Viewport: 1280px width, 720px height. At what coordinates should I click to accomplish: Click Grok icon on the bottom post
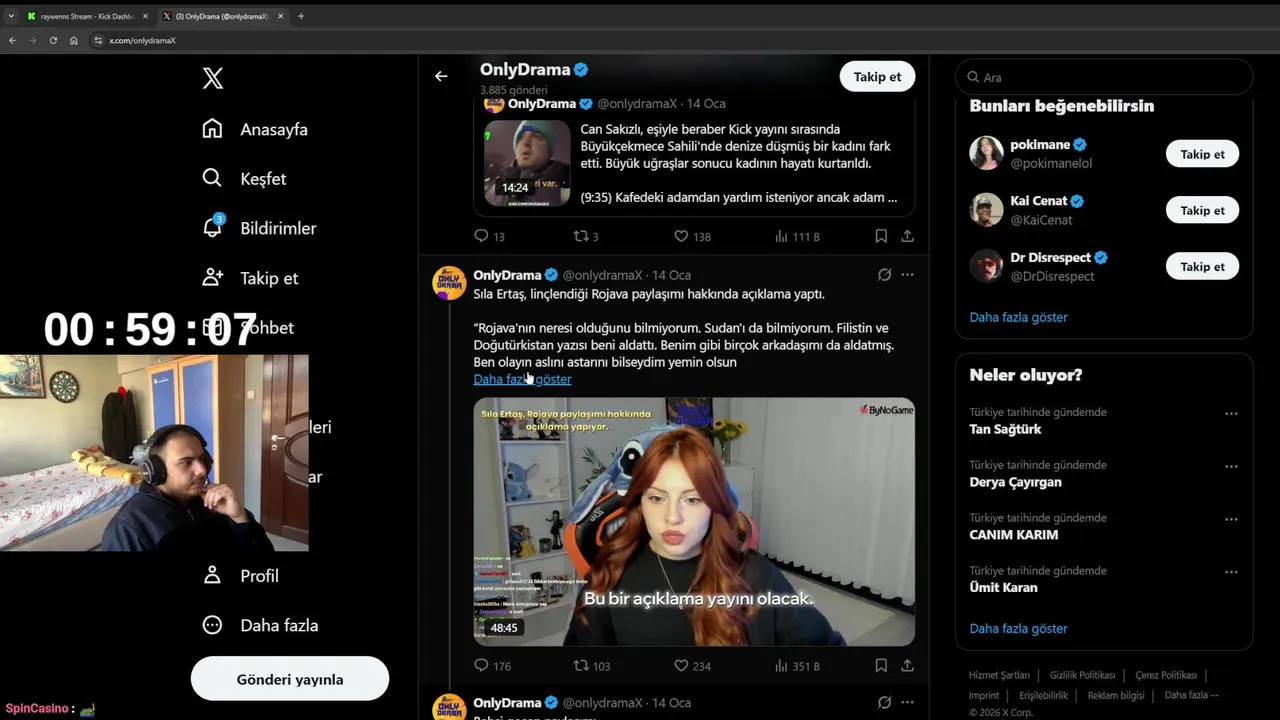pyautogui.click(x=884, y=702)
